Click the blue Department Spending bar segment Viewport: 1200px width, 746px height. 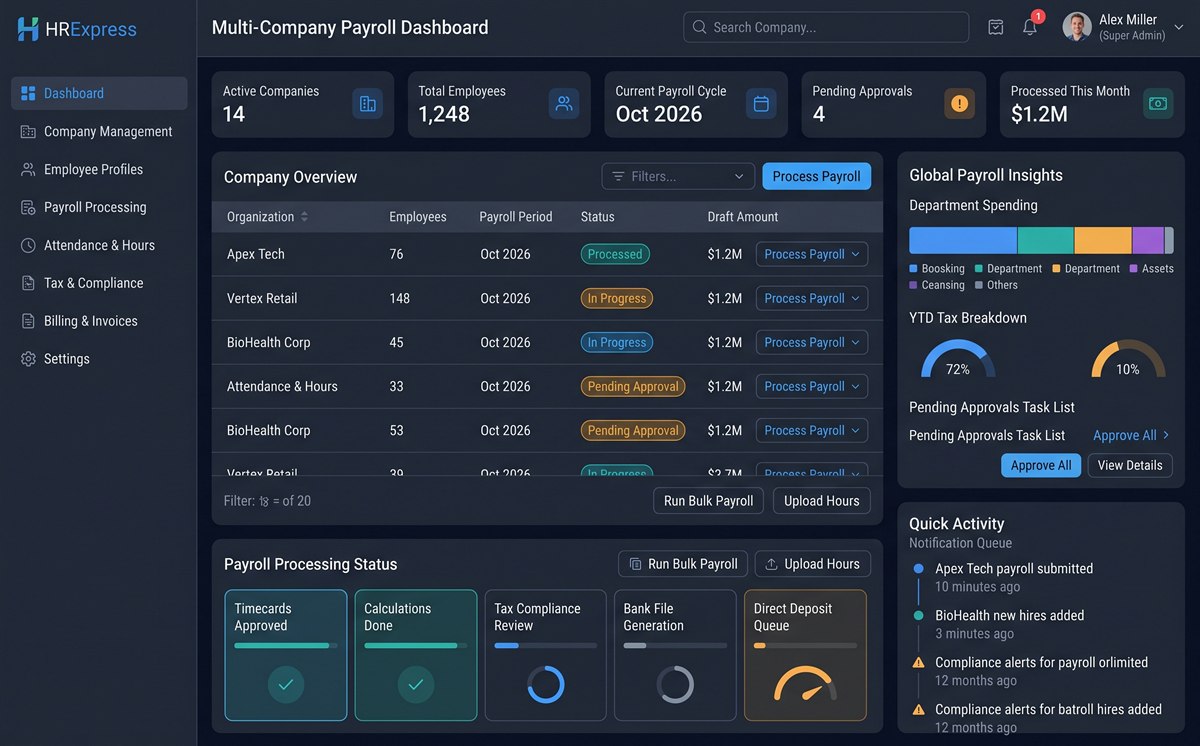[963, 240]
